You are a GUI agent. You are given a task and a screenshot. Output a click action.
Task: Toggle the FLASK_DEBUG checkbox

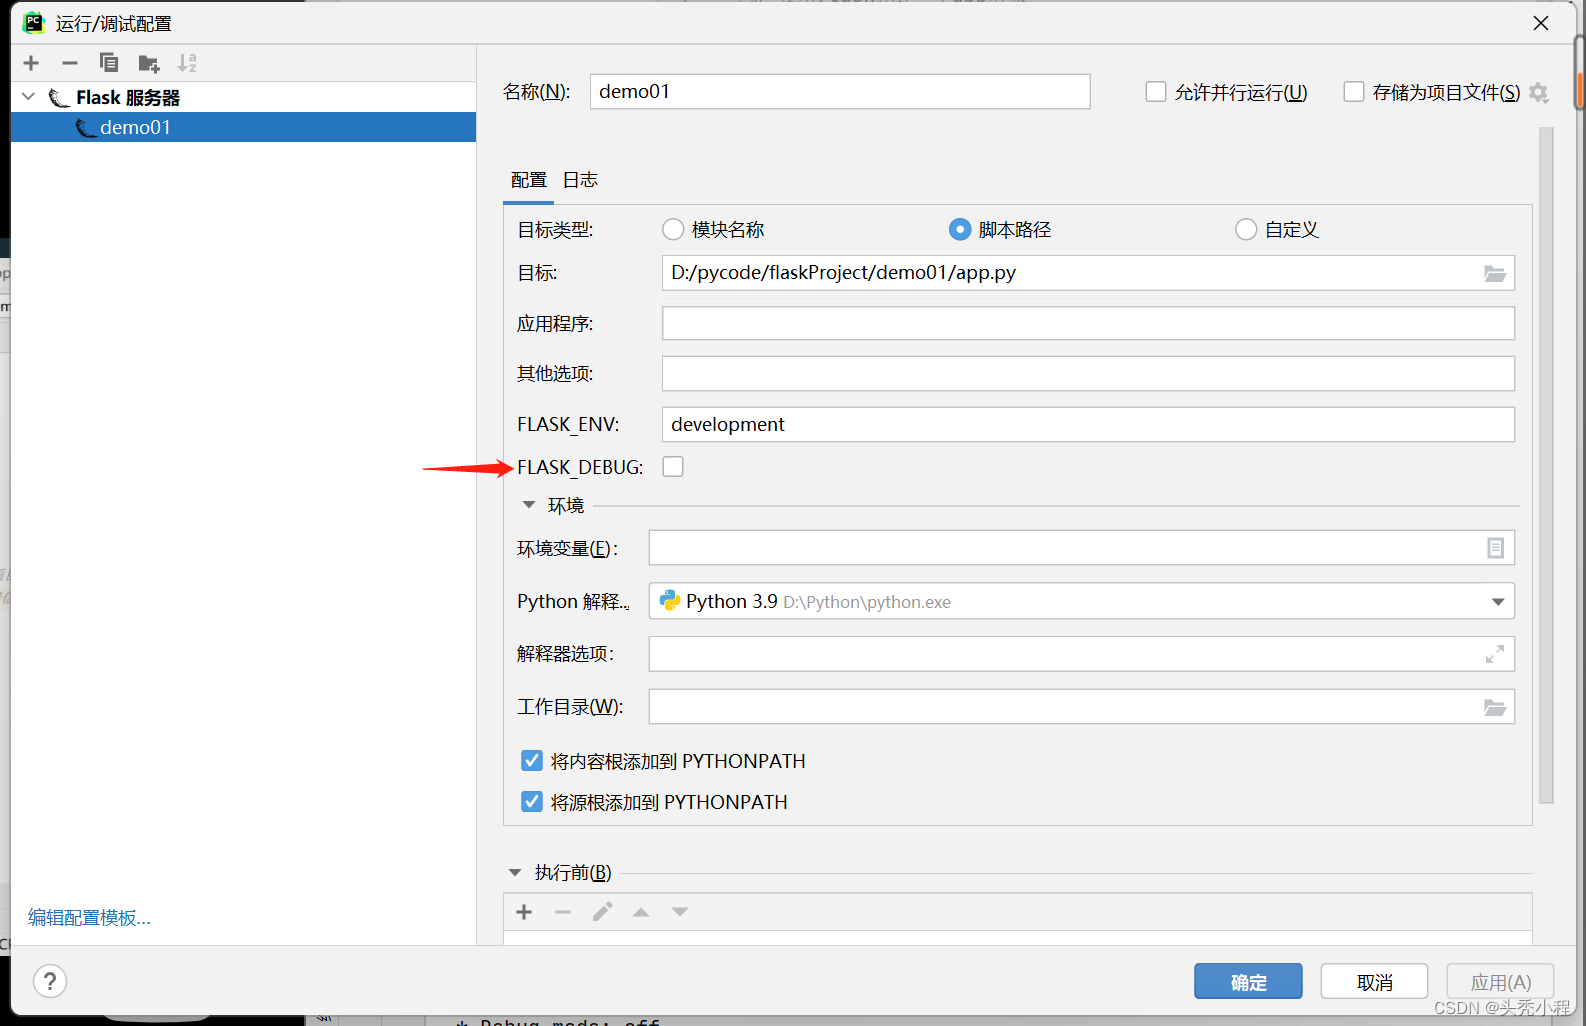(x=673, y=467)
